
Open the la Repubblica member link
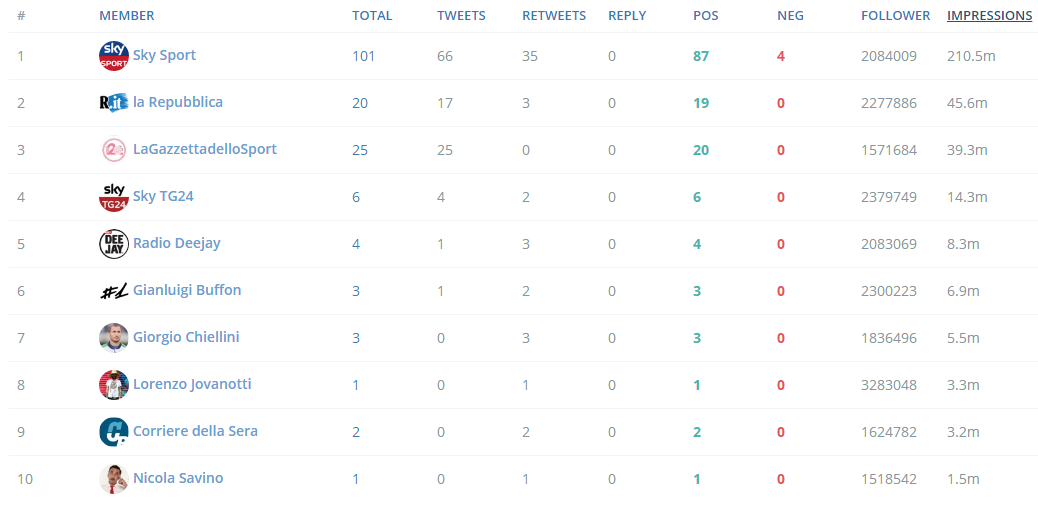tap(177, 102)
